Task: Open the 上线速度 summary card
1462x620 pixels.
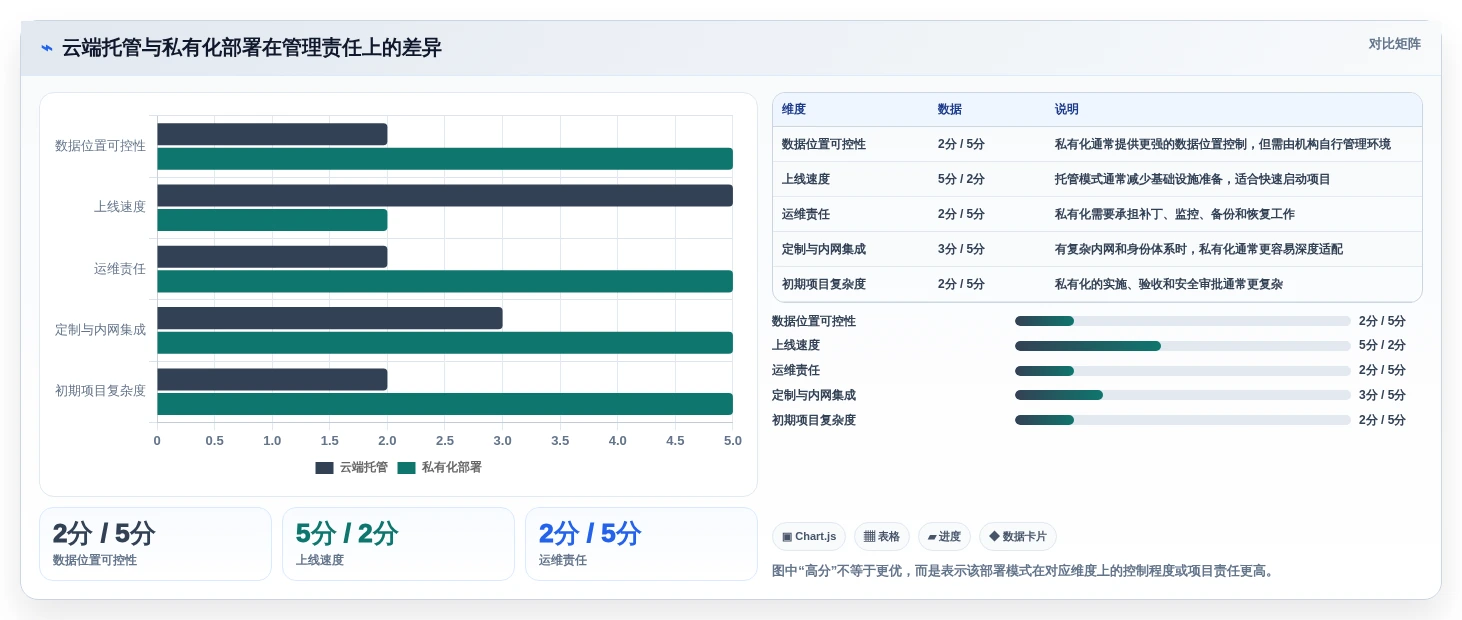Action: [398, 544]
